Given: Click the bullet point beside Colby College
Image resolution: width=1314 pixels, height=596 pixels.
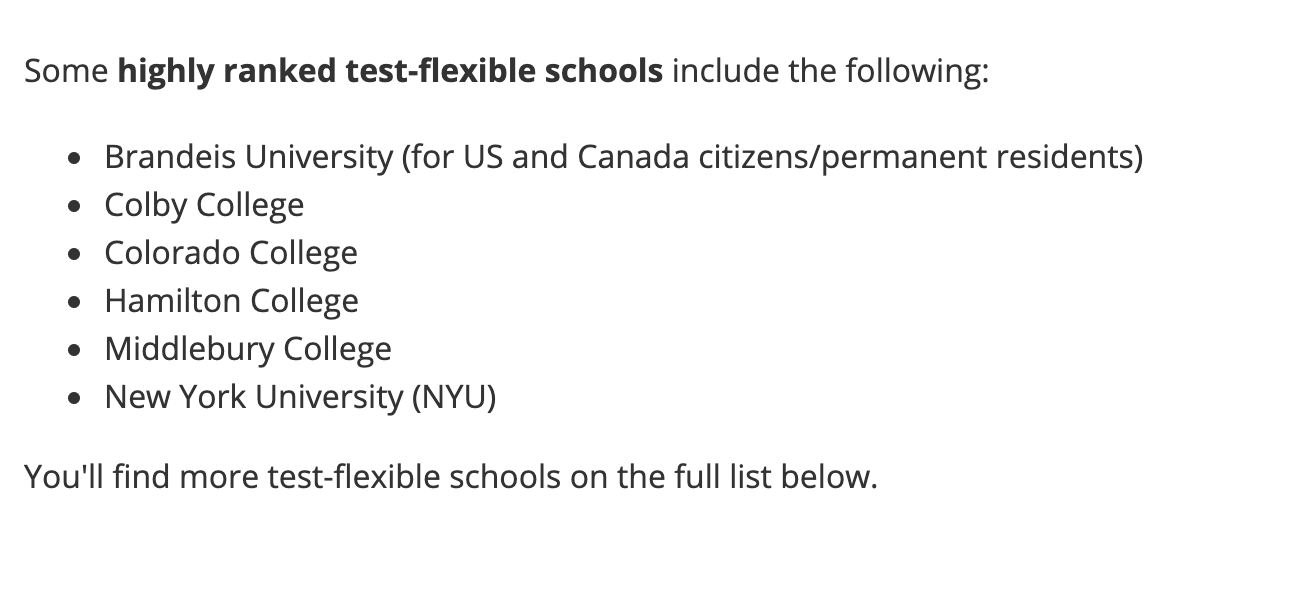Looking at the screenshot, I should coord(75,207).
